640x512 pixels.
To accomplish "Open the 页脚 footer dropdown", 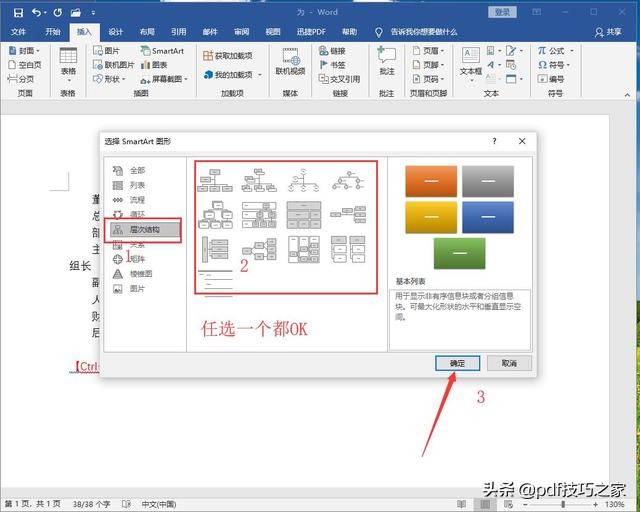I will (428, 65).
